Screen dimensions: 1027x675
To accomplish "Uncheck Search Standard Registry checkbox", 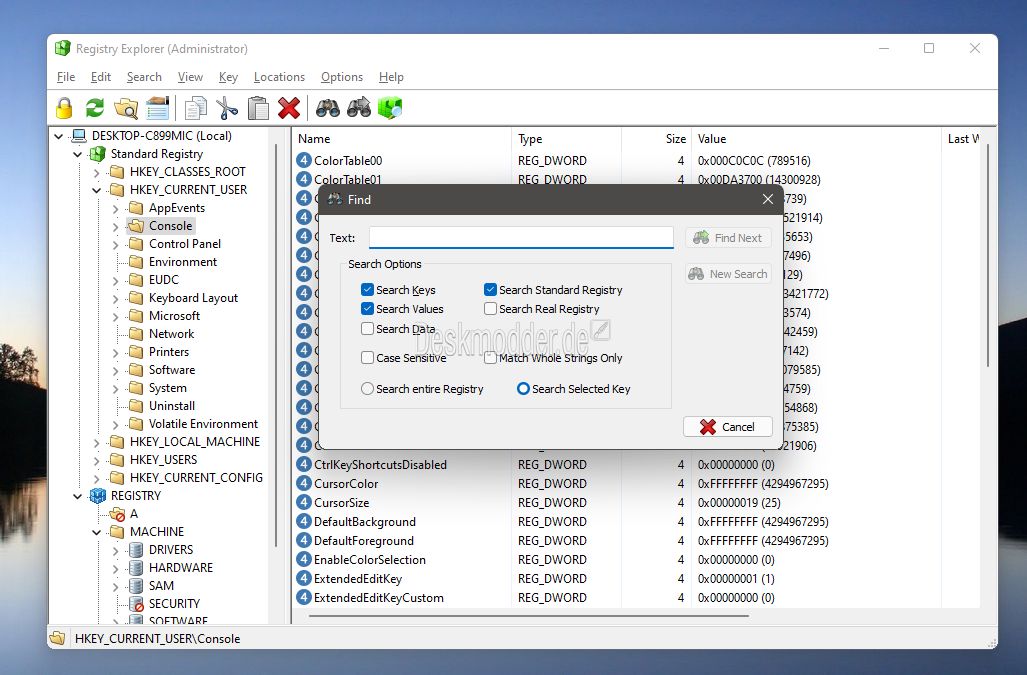I will tap(491, 289).
